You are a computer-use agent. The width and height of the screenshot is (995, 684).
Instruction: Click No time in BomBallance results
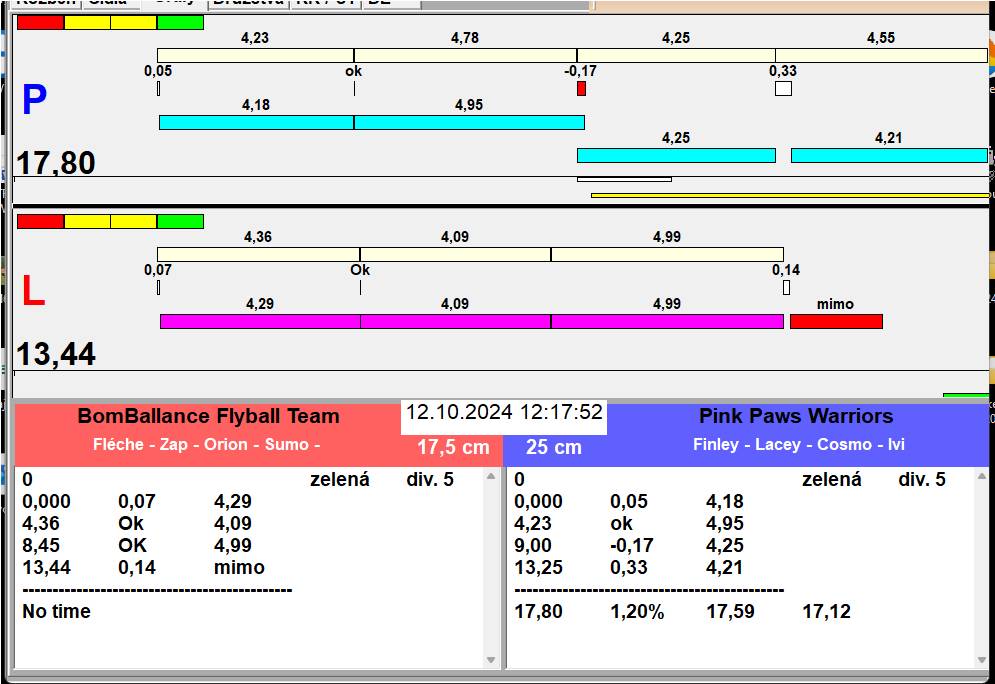point(56,612)
